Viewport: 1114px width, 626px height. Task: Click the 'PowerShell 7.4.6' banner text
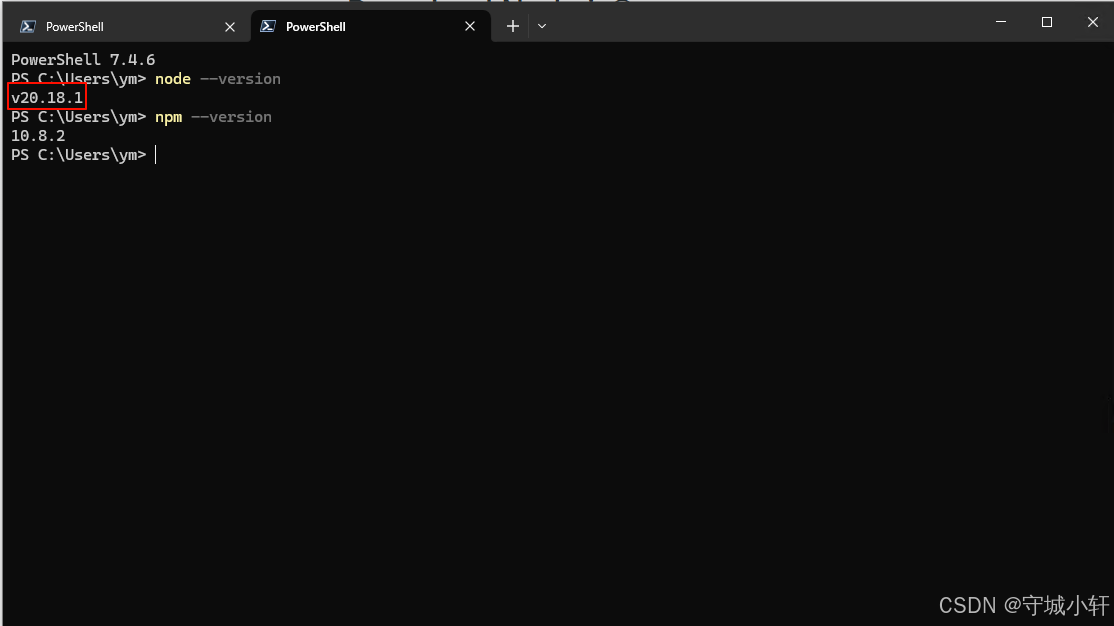(x=83, y=60)
